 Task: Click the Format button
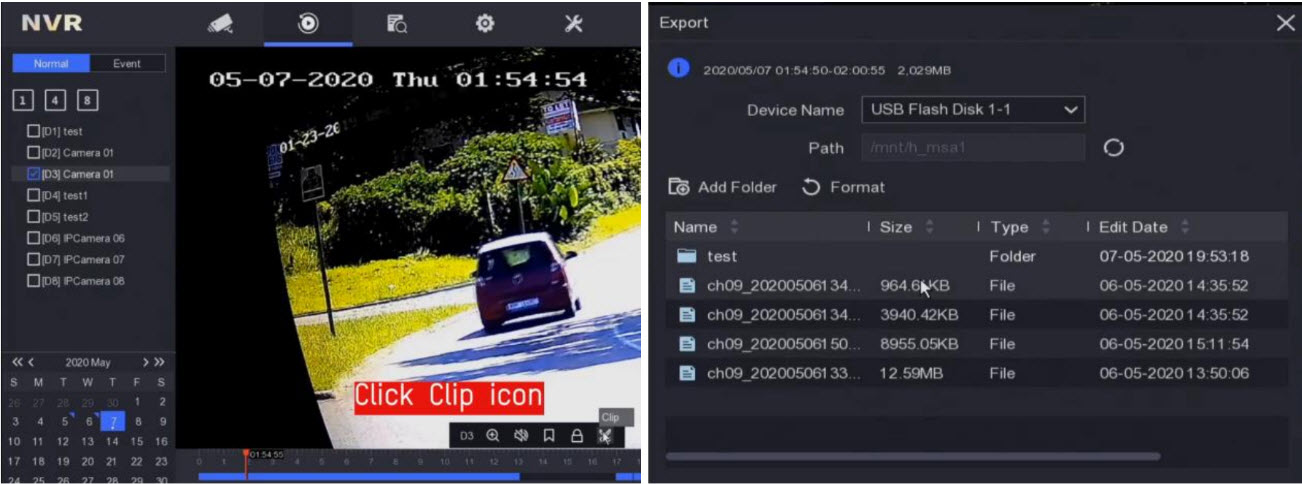(844, 187)
